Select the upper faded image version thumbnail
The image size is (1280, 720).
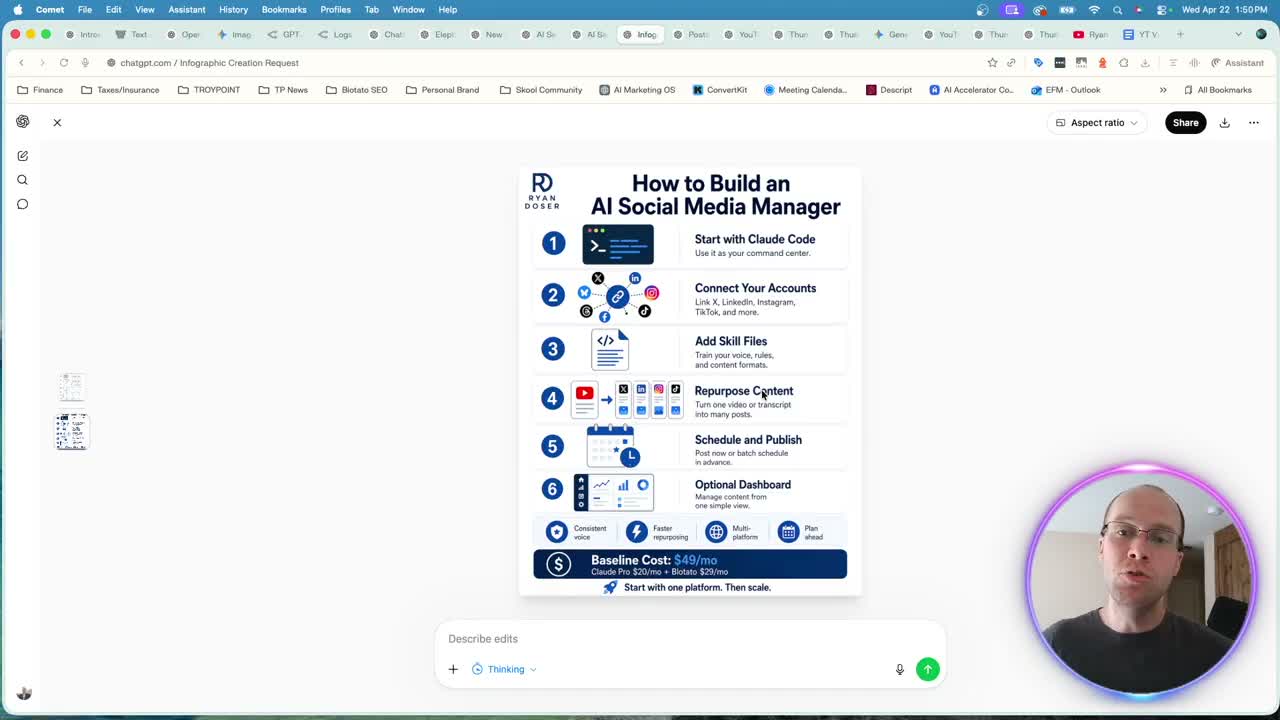coord(71,386)
